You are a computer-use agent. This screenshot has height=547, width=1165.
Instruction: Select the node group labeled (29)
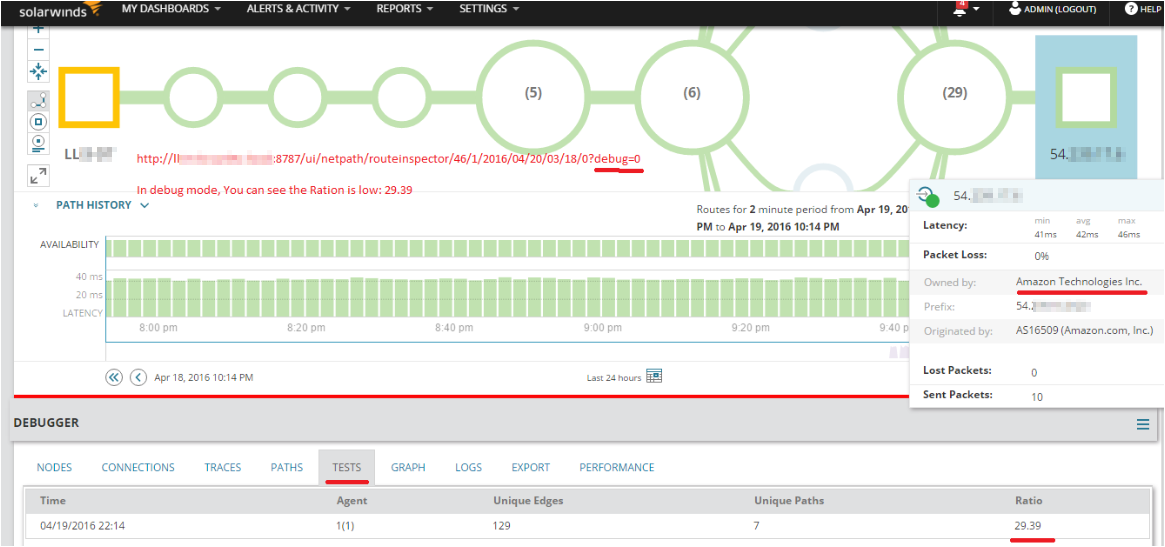954,93
